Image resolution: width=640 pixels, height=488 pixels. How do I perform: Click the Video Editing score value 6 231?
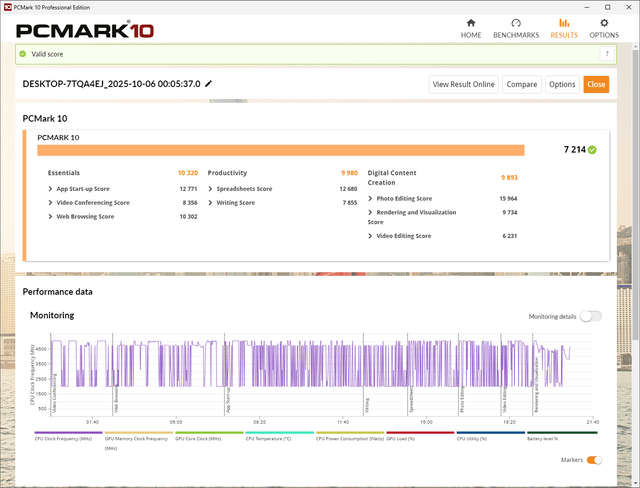(510, 236)
